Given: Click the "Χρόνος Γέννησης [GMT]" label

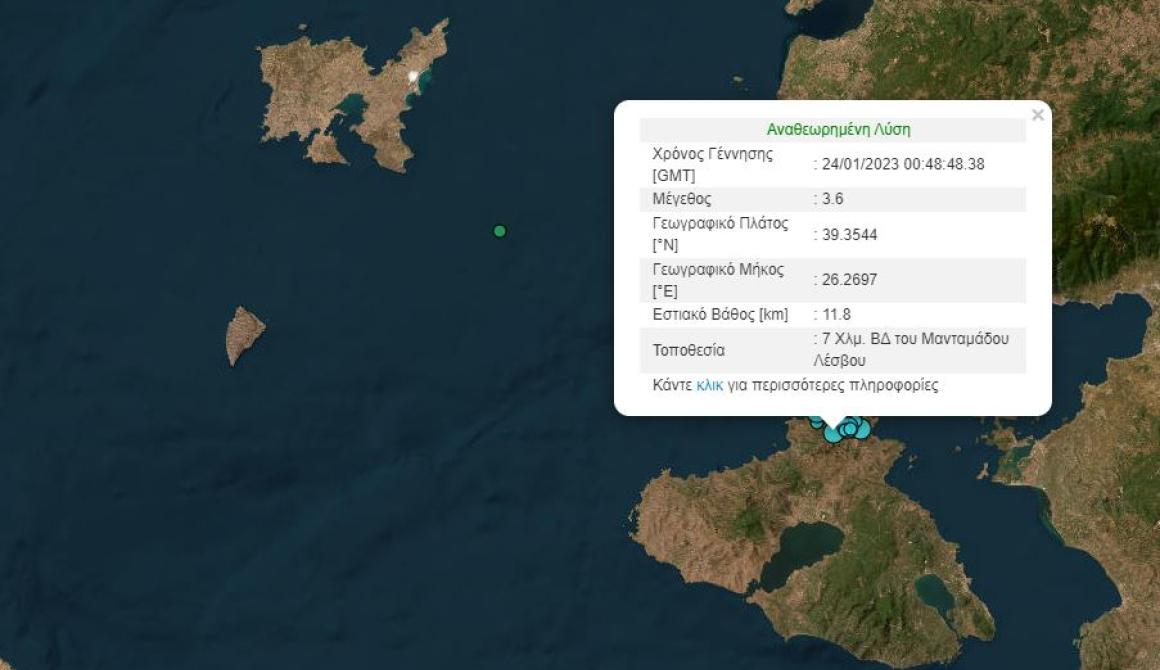Looking at the screenshot, I should (x=712, y=164).
